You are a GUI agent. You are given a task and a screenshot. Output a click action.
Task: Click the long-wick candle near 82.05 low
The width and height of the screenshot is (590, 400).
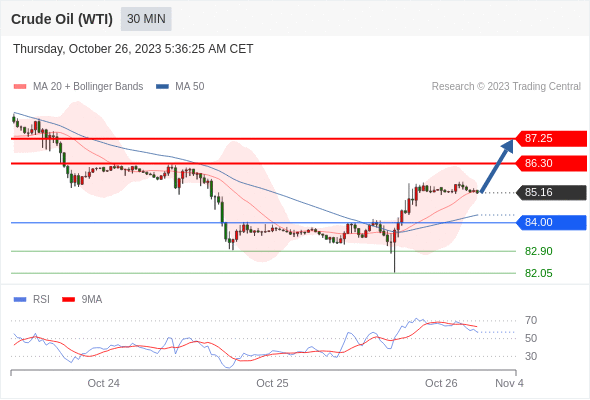(394, 250)
